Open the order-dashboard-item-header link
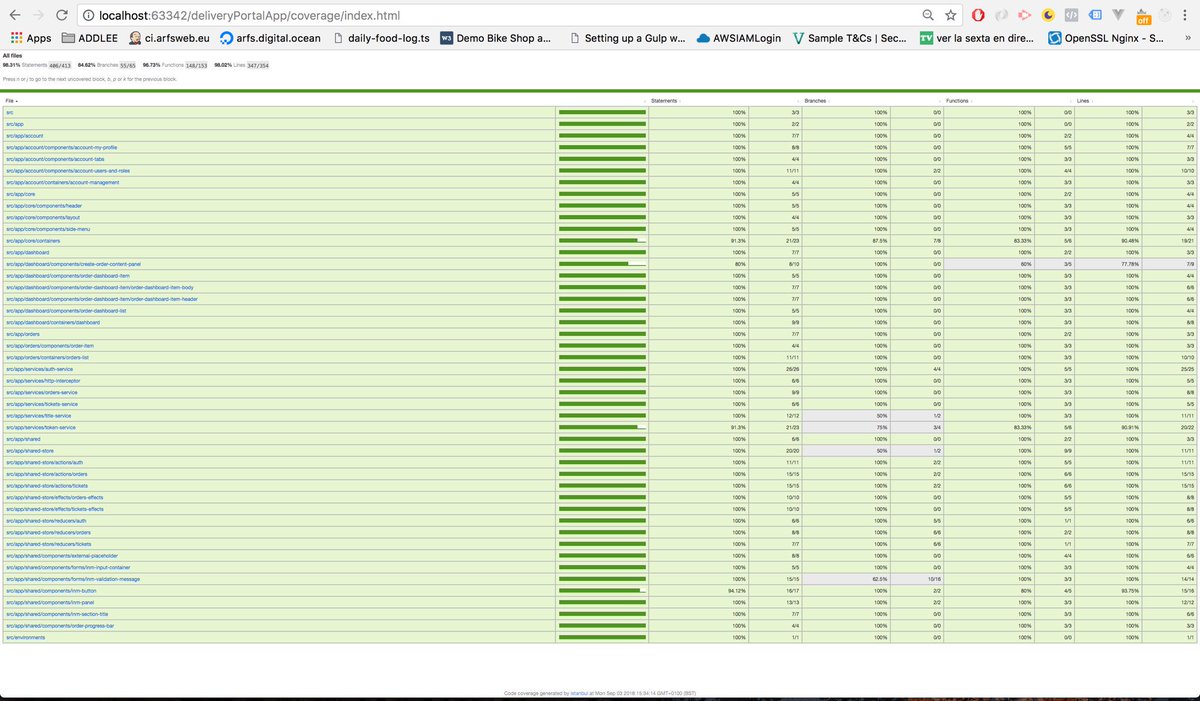The width and height of the screenshot is (1200, 701). (x=101, y=299)
